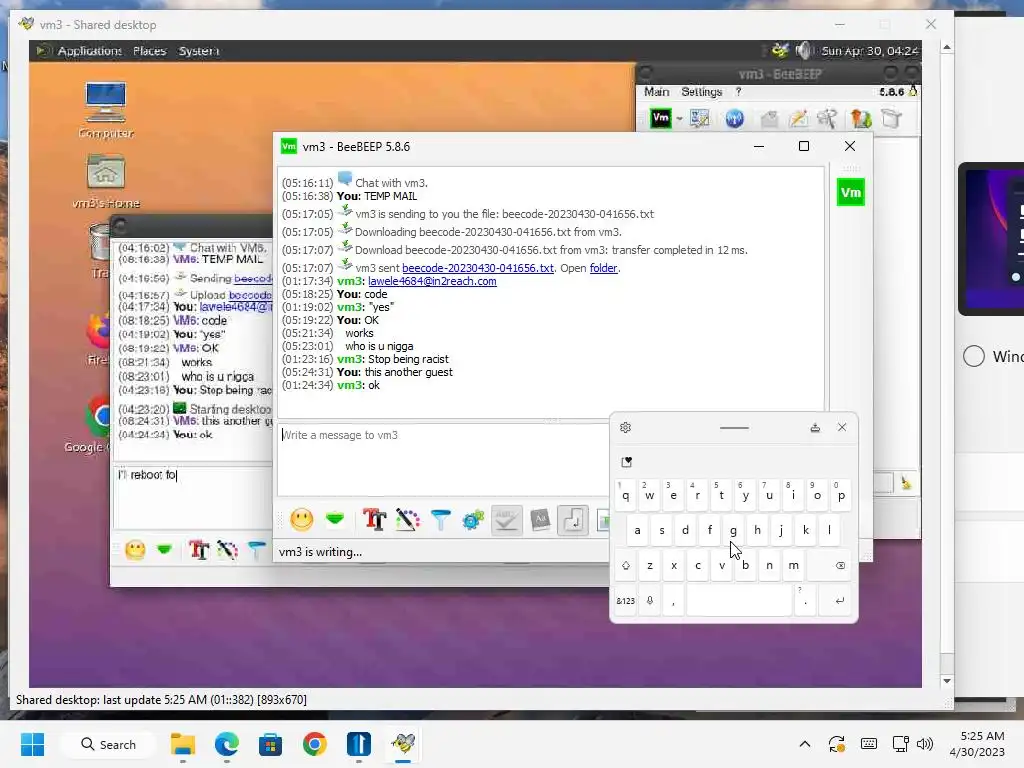
Task: Toggle the spell check ABC icon
Action: tap(506, 520)
